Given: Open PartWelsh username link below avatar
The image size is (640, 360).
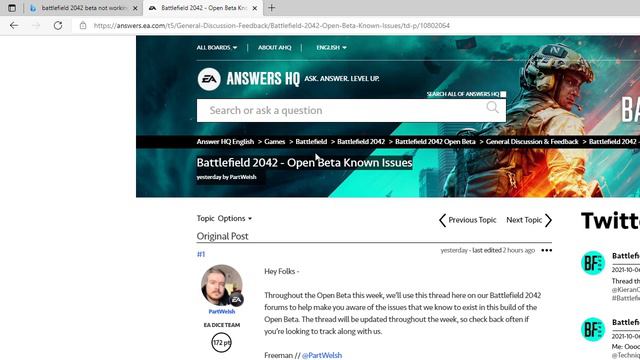Looking at the screenshot, I should 222,311.
